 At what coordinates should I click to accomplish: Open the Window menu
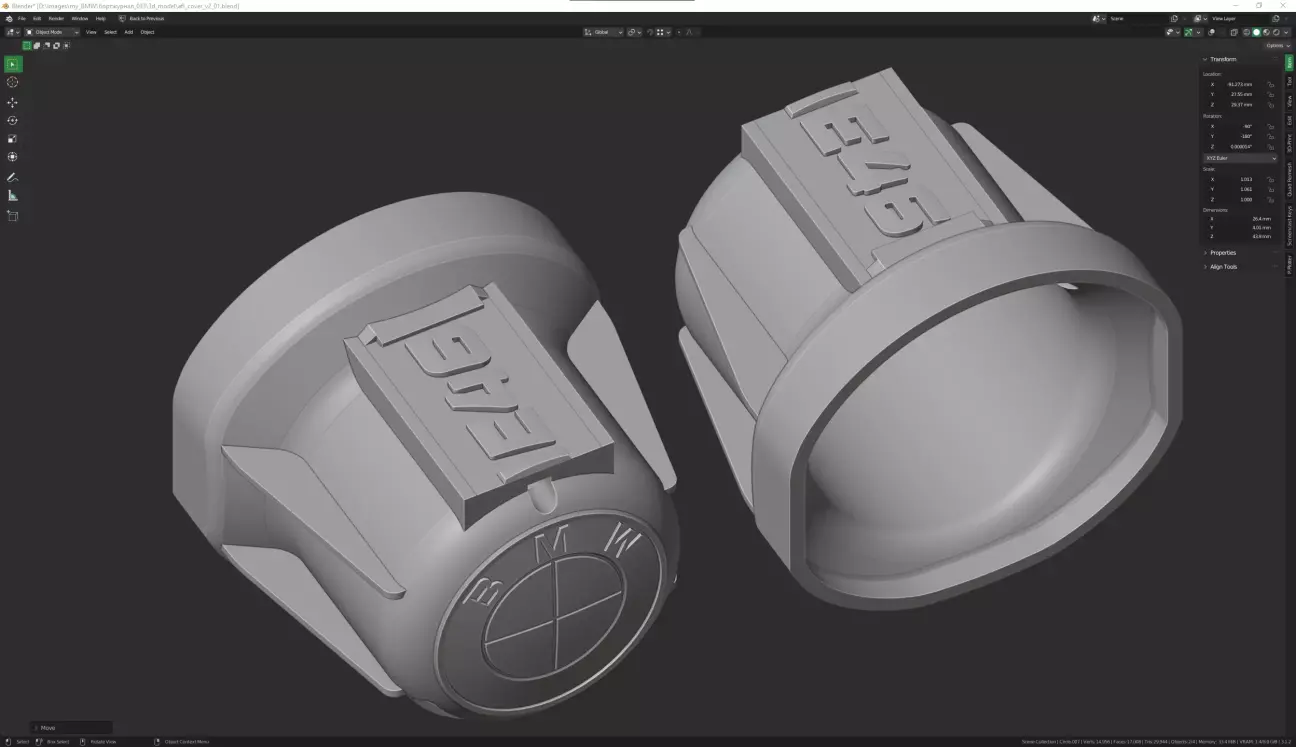79,18
